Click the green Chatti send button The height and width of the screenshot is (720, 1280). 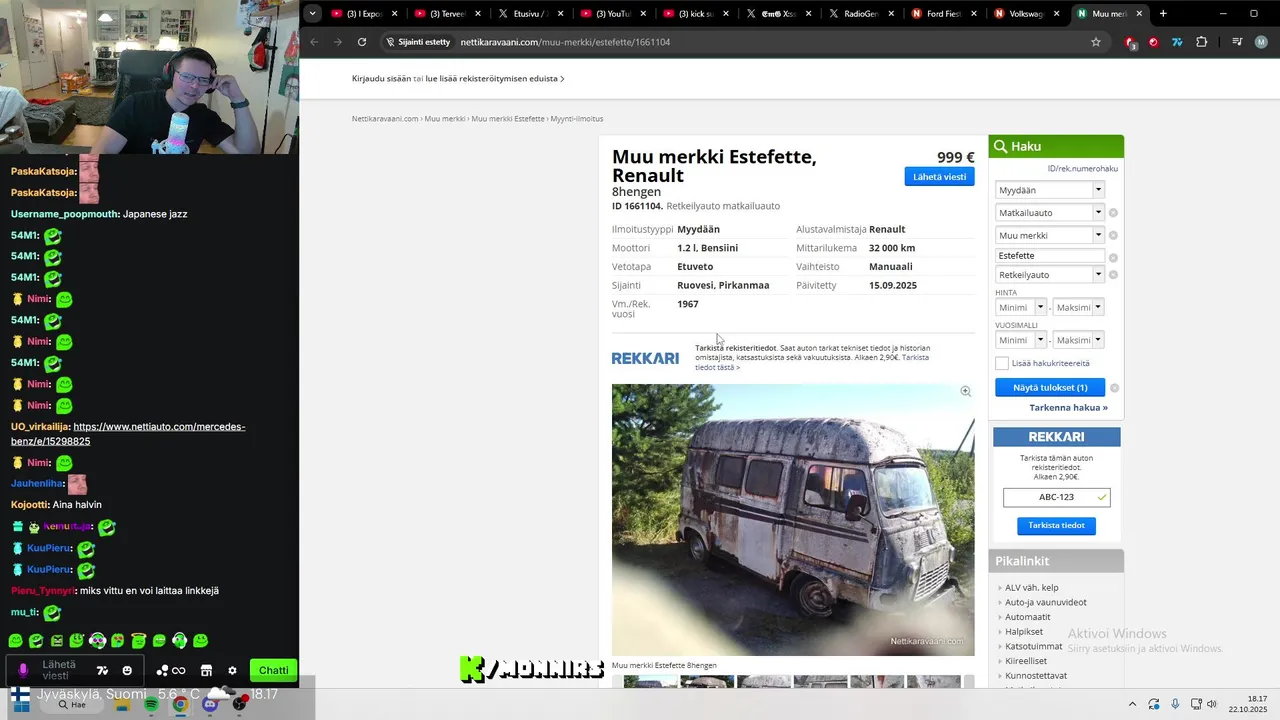pos(273,670)
